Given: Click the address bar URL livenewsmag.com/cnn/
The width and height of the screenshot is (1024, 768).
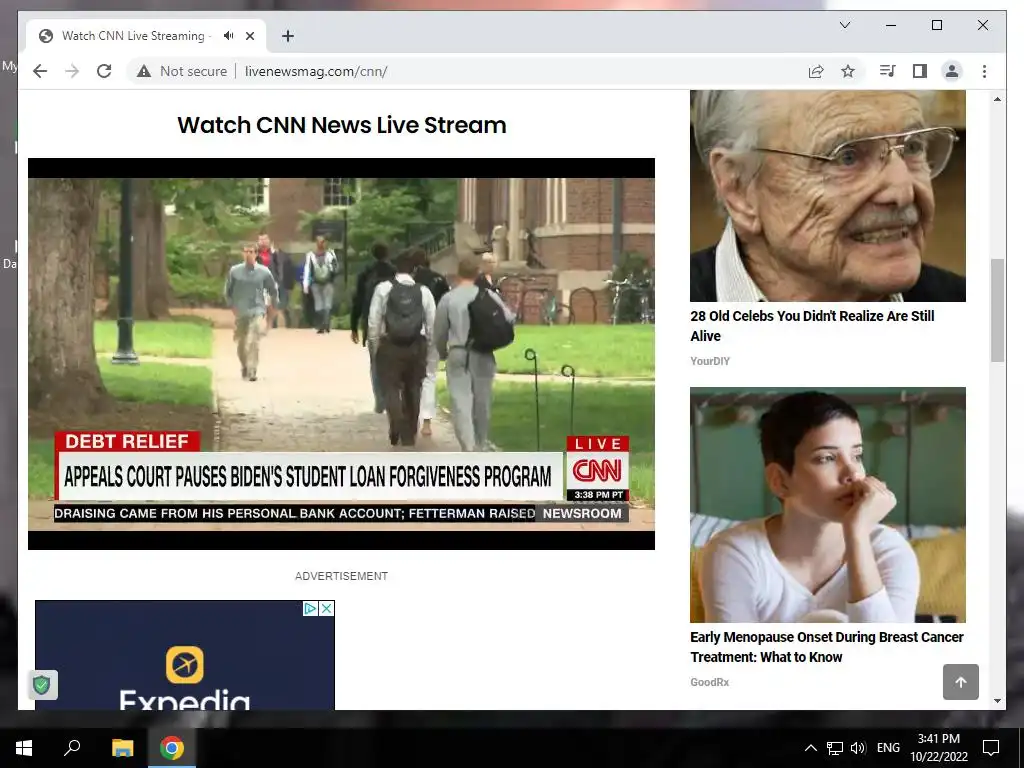Looking at the screenshot, I should (x=316, y=71).
